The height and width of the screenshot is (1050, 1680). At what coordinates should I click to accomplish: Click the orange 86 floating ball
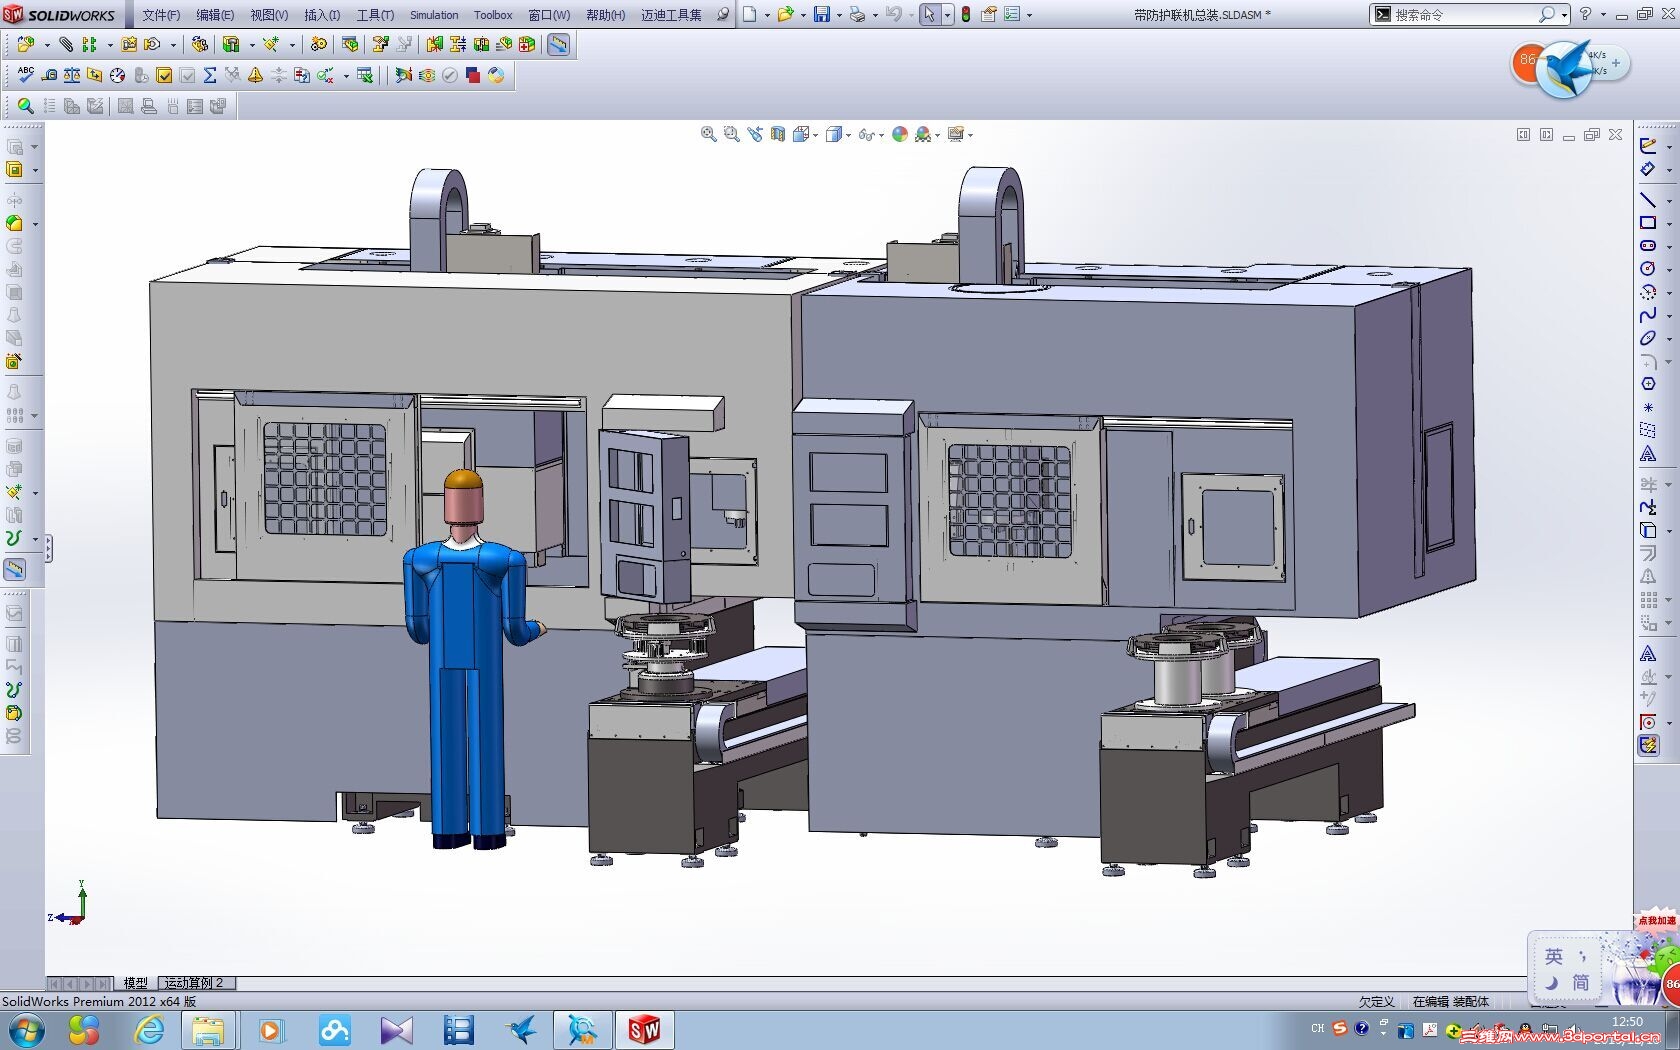pos(1528,62)
